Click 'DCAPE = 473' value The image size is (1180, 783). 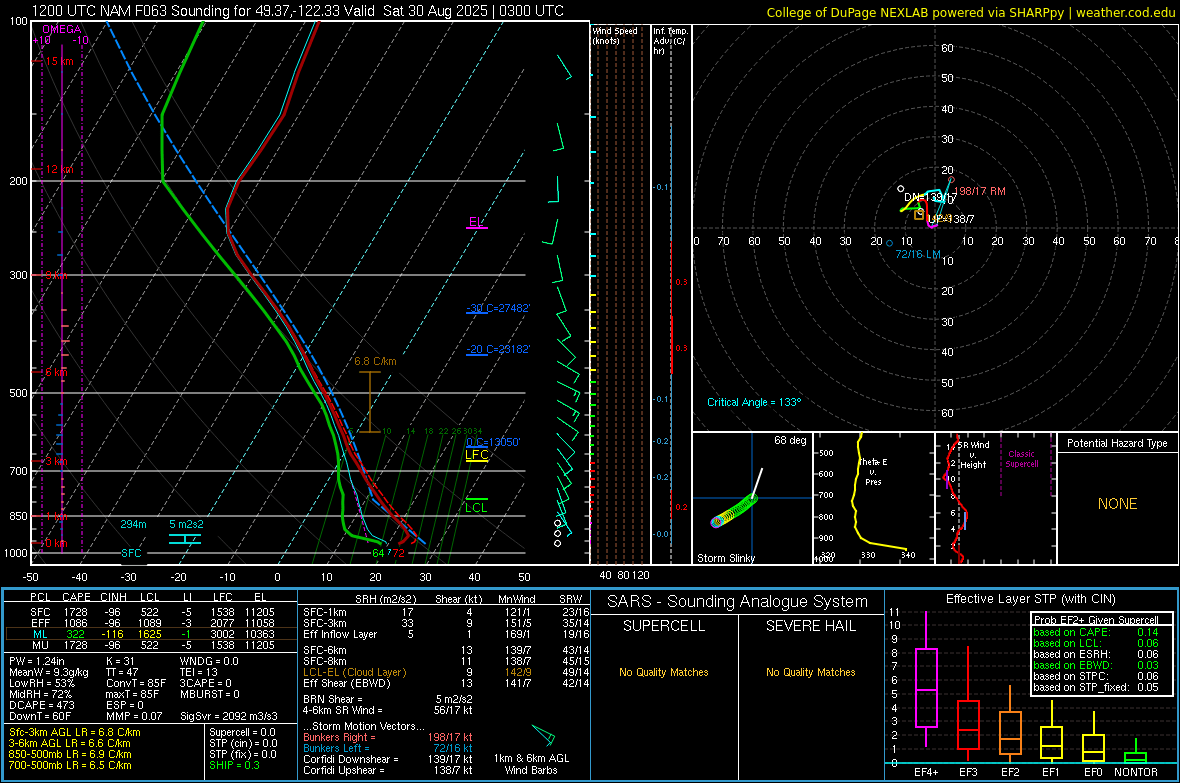coord(41,705)
